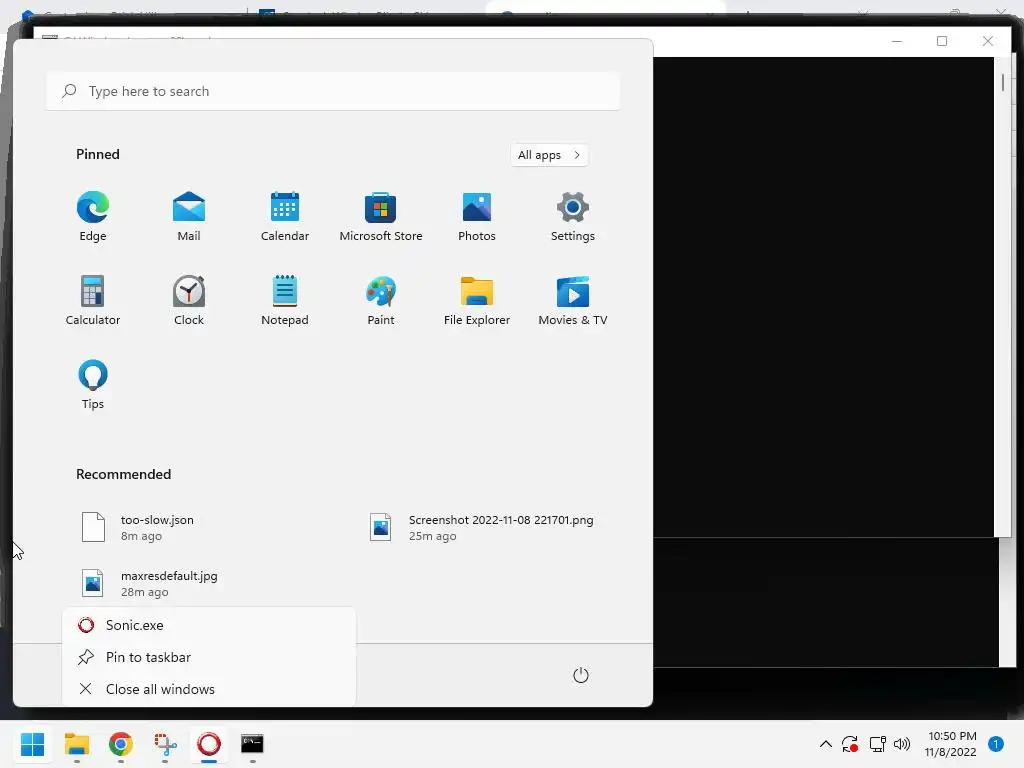Switch to Chrome on the taskbar
Viewport: 1024px width, 768px height.
coord(121,744)
